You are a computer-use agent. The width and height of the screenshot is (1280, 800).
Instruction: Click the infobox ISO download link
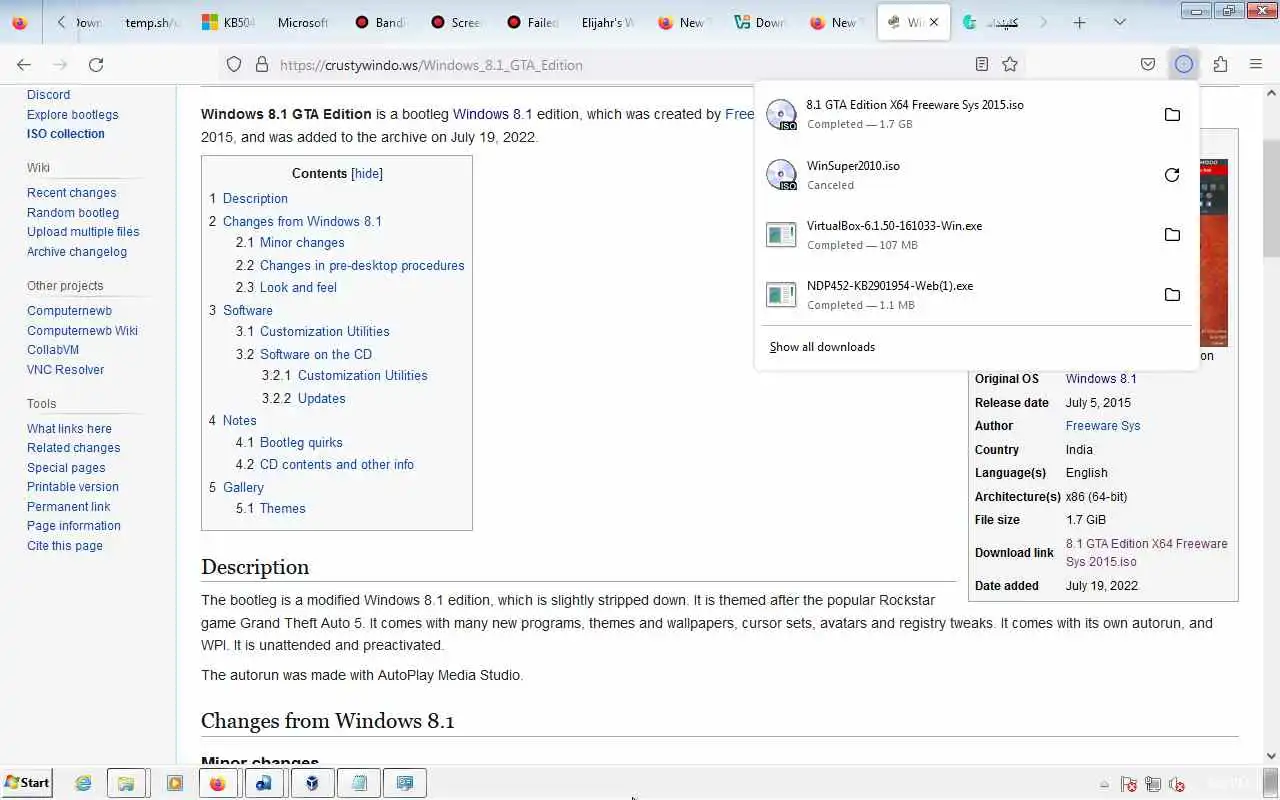coord(1147,553)
